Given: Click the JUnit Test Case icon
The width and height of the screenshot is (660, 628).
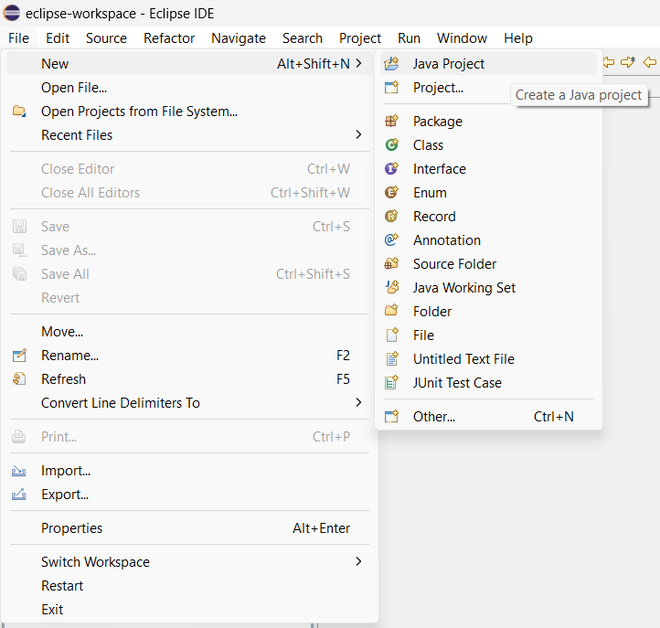Looking at the screenshot, I should pos(392,383).
